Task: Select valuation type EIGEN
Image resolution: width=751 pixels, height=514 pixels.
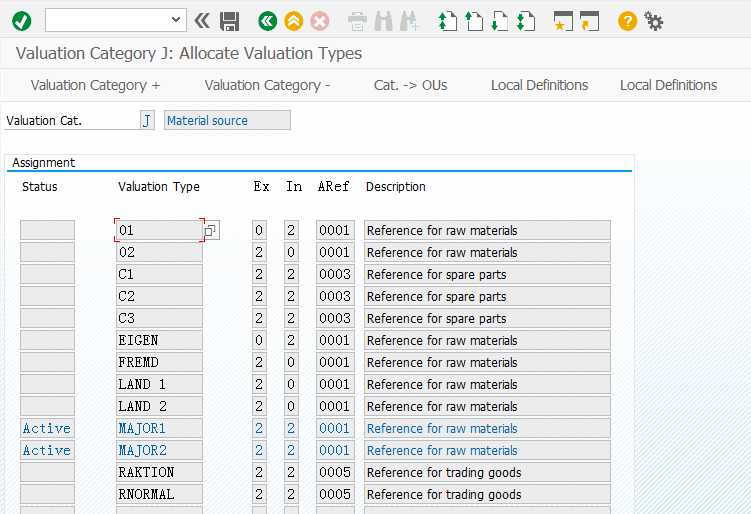Action: [159, 341]
